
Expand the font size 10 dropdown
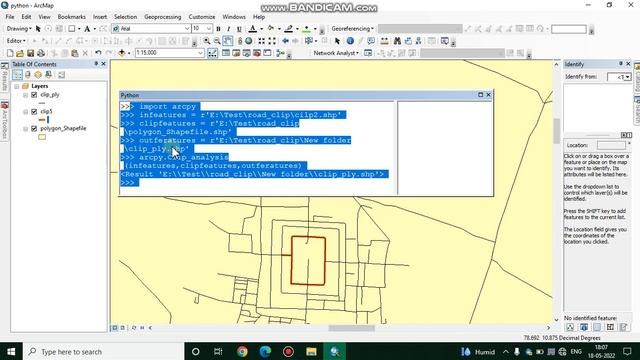[x=209, y=29]
